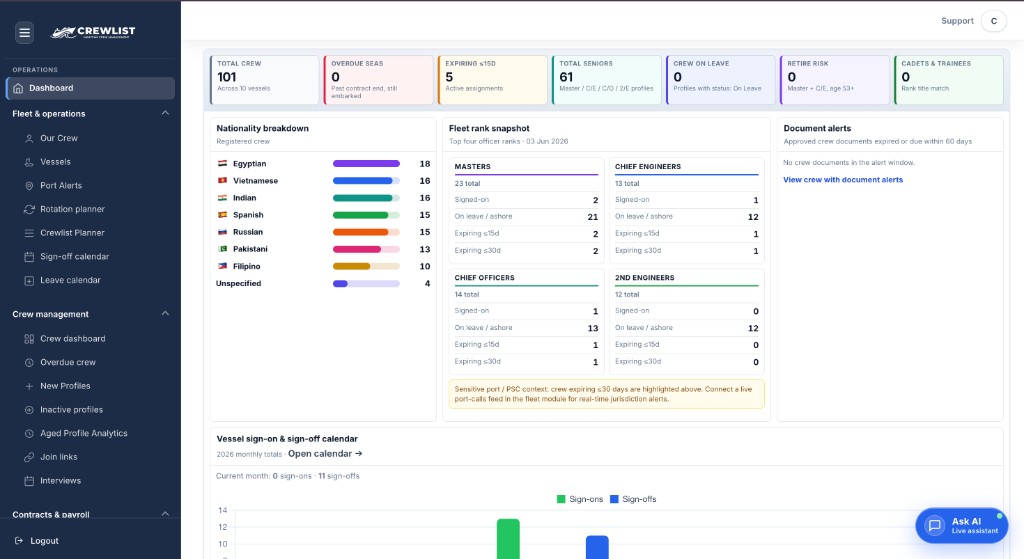Select the Total Seniors stat card
The height and width of the screenshot is (559, 1024).
coord(607,80)
